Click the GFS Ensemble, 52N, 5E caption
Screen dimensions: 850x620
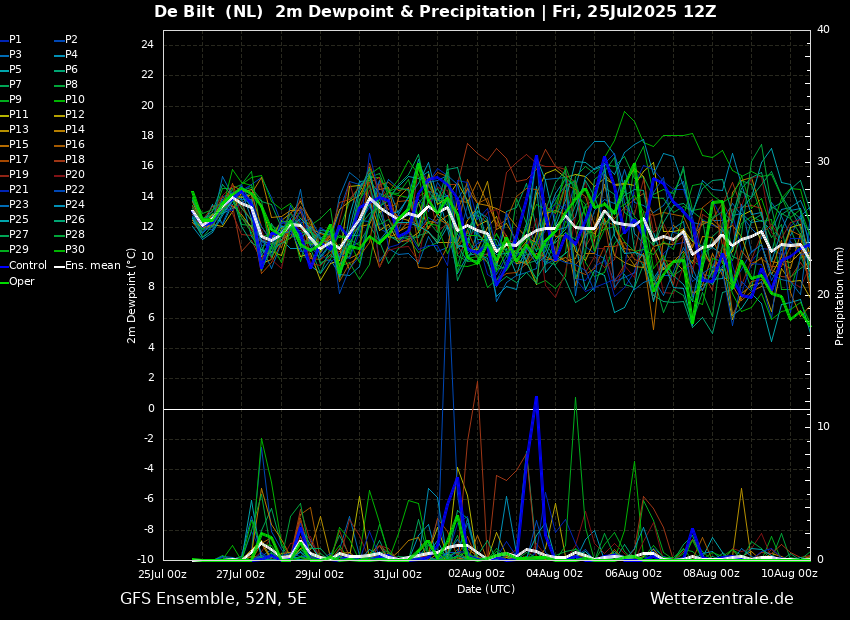213,599
